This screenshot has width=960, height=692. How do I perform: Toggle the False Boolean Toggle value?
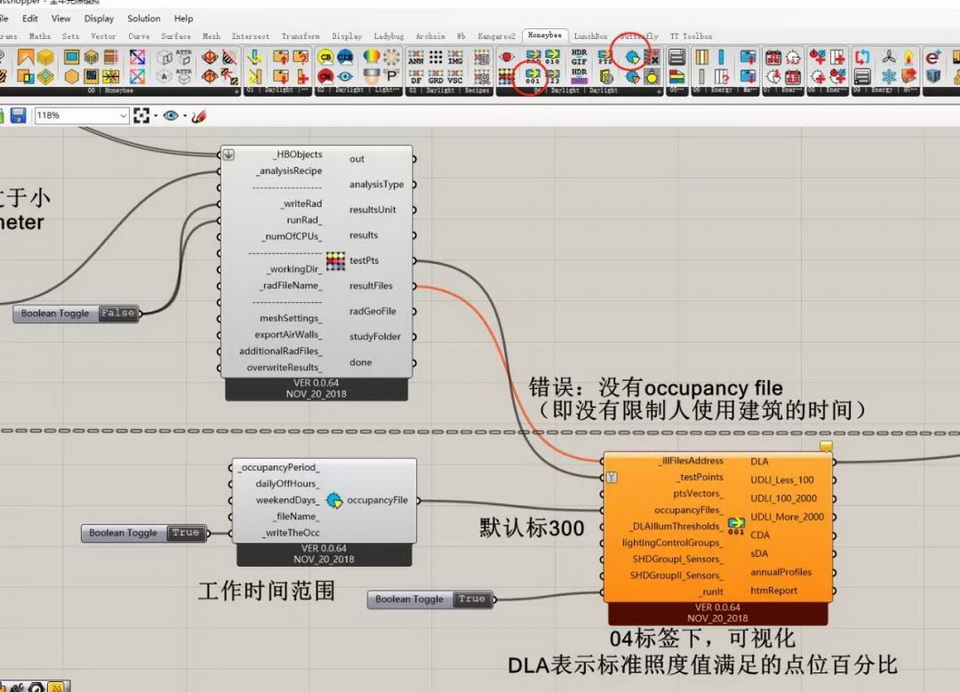point(117,313)
